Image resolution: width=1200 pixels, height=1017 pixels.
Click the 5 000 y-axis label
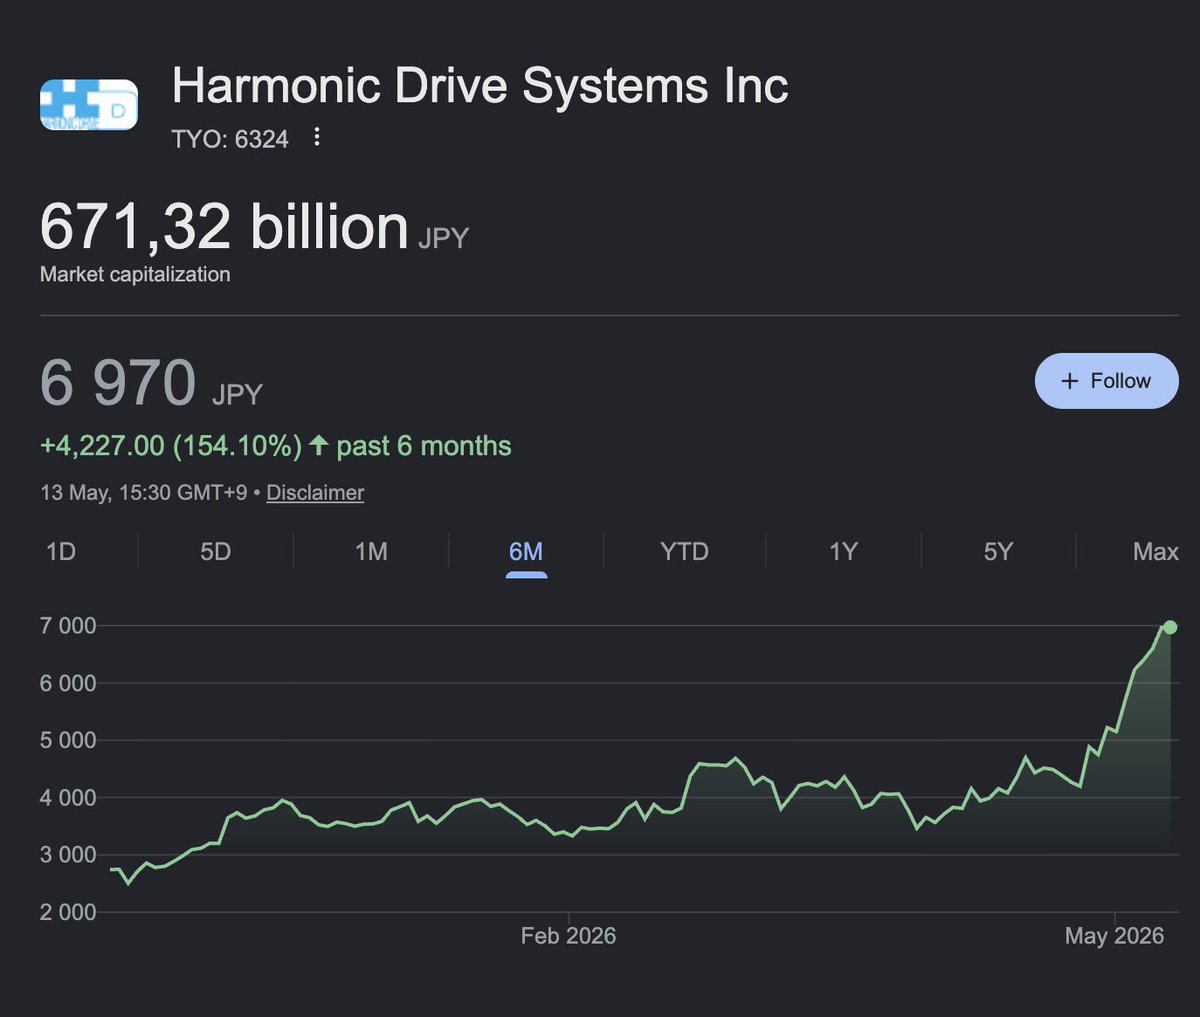68,740
